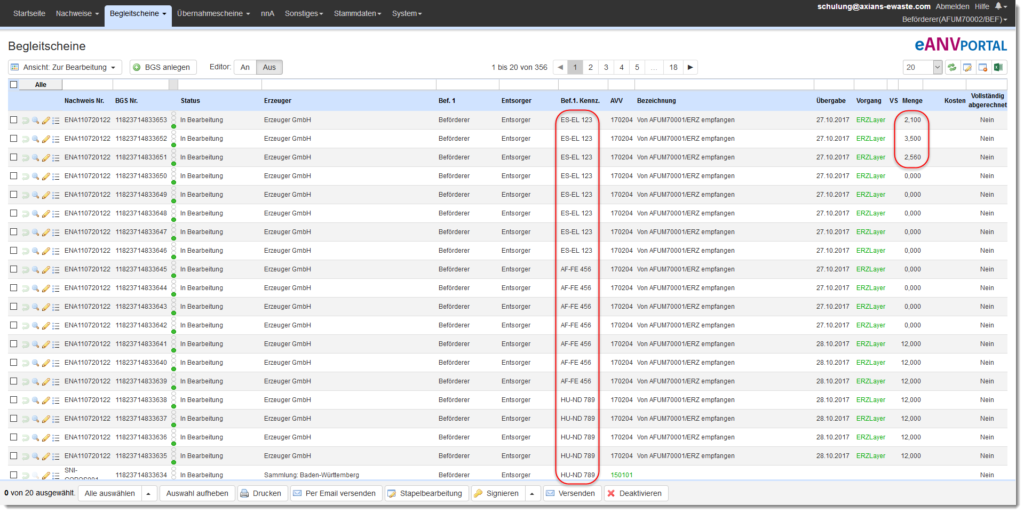Click pencil icon for BGS 11823714833646
1024x513 pixels.
(46, 251)
